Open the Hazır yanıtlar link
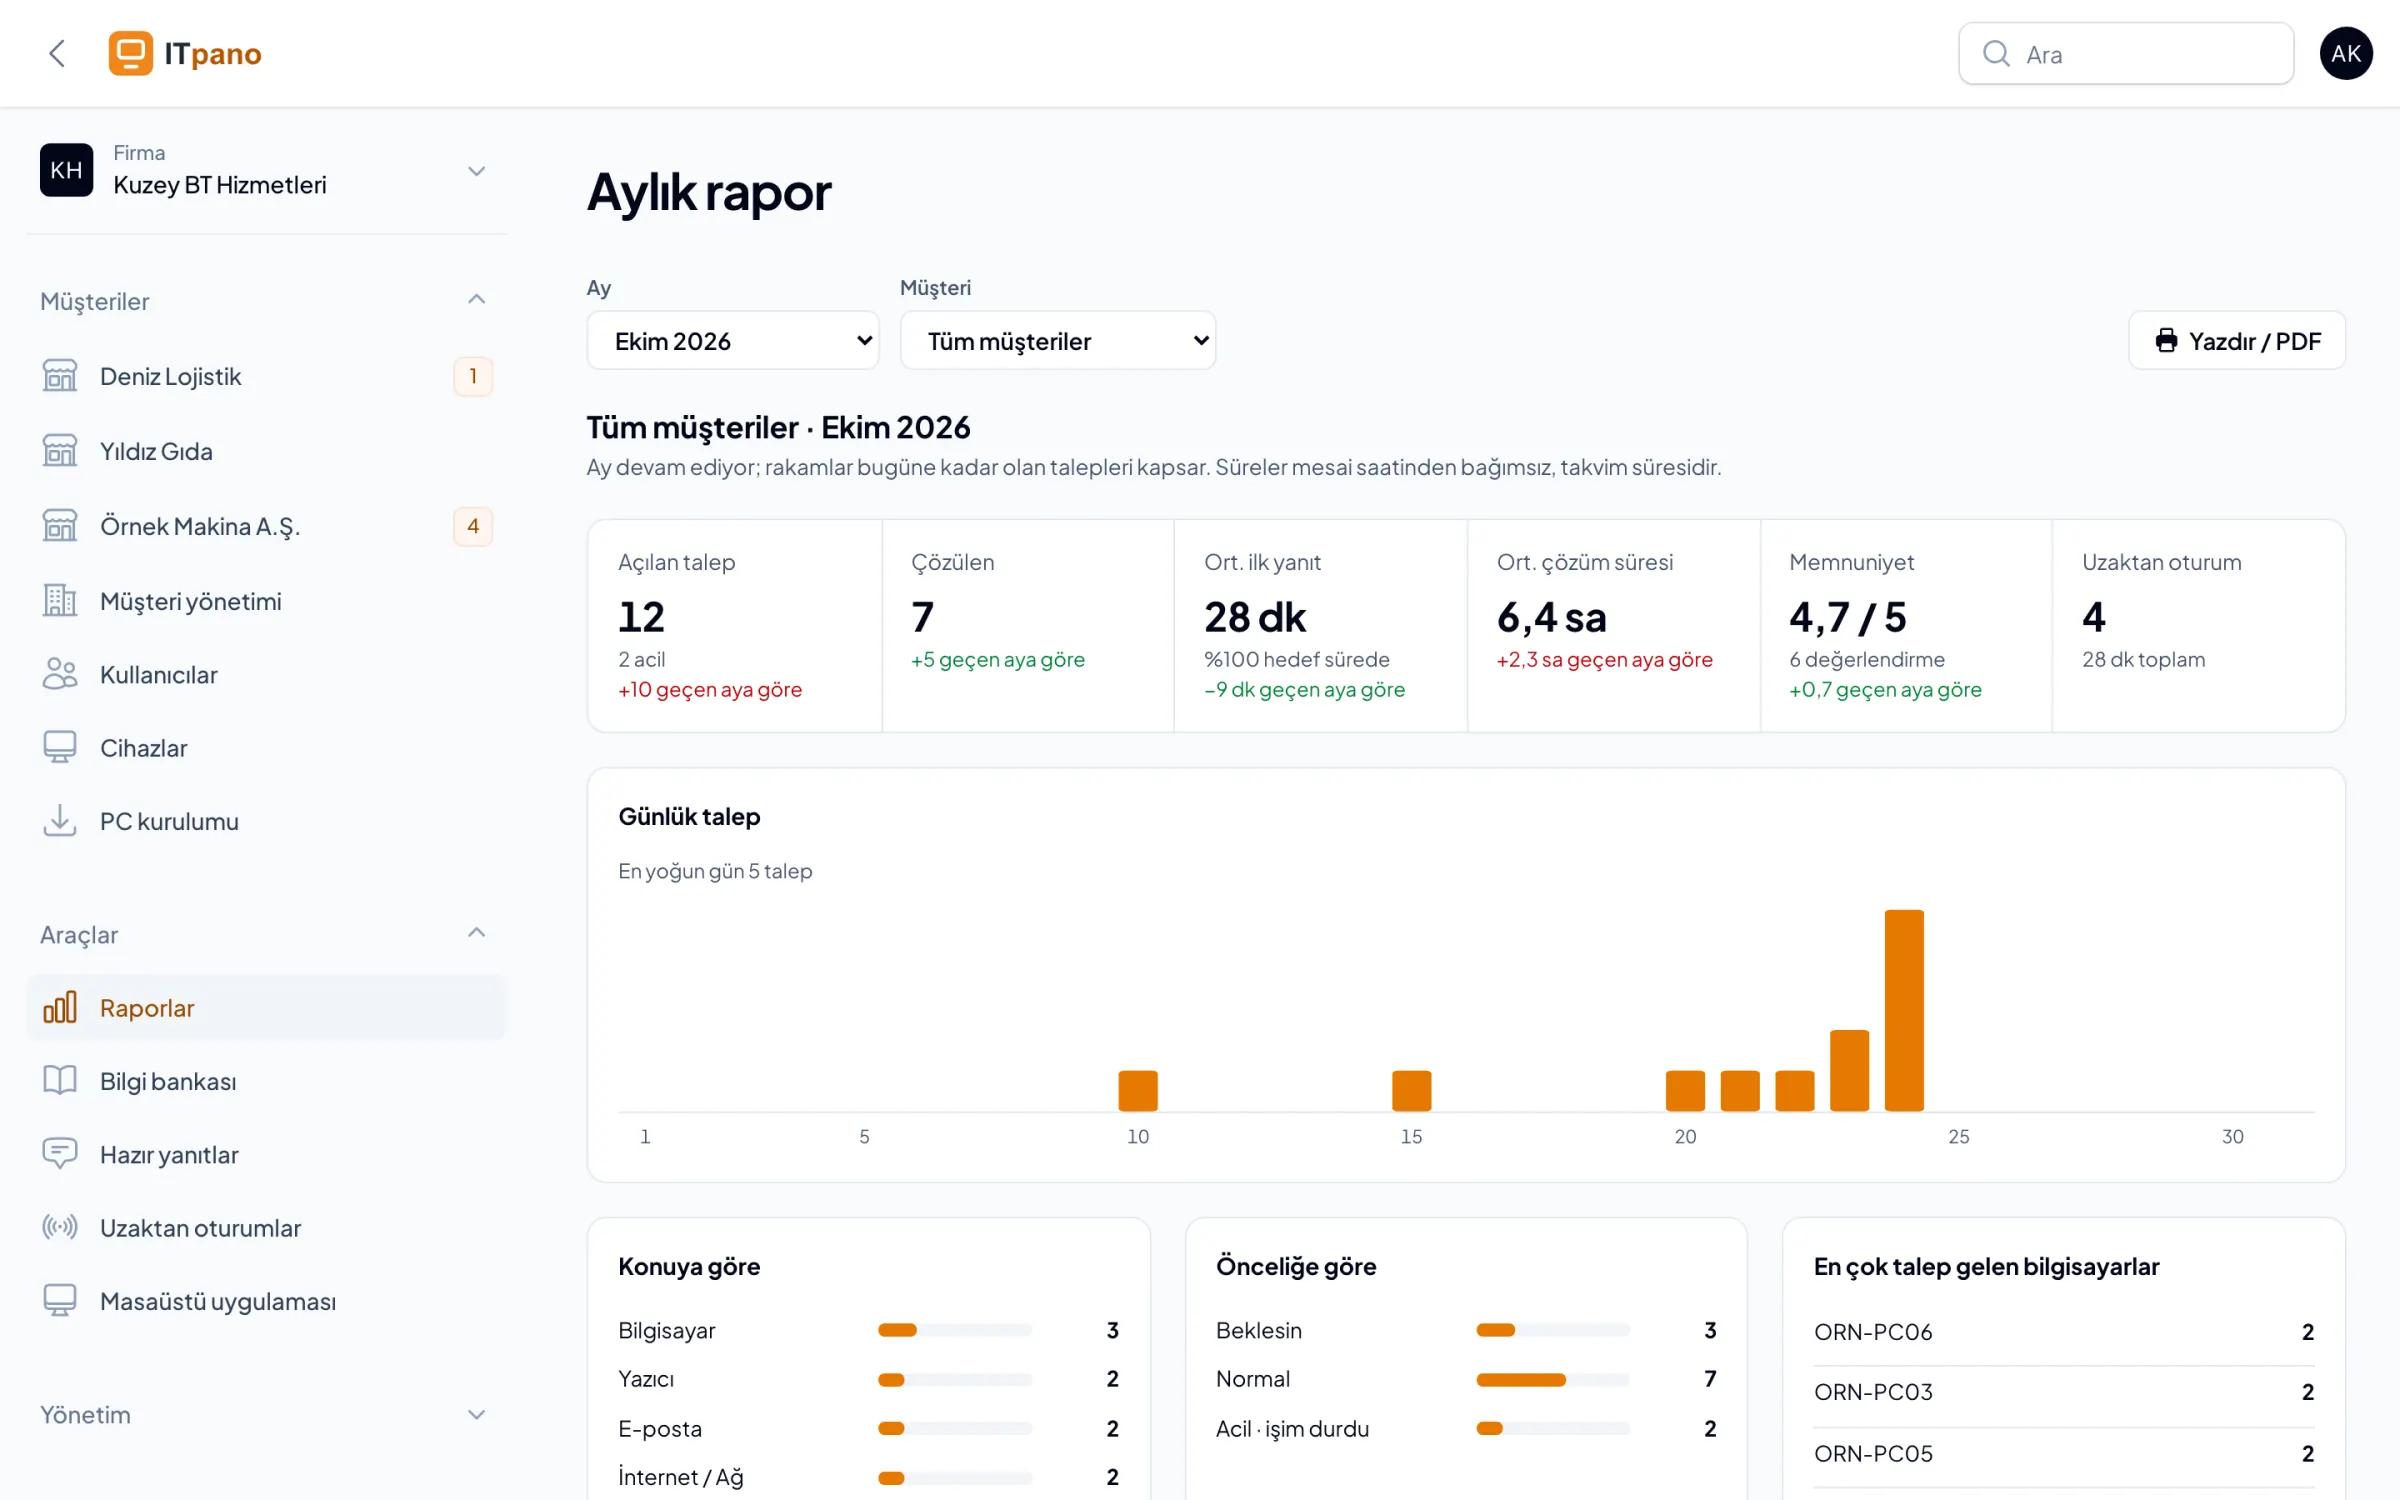 click(x=266, y=1155)
